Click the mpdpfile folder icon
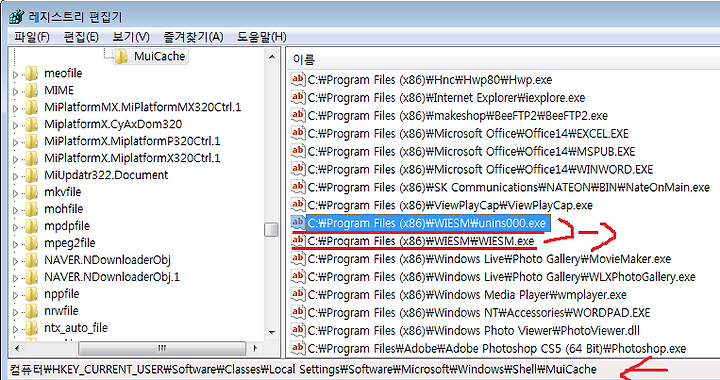 coord(31,226)
